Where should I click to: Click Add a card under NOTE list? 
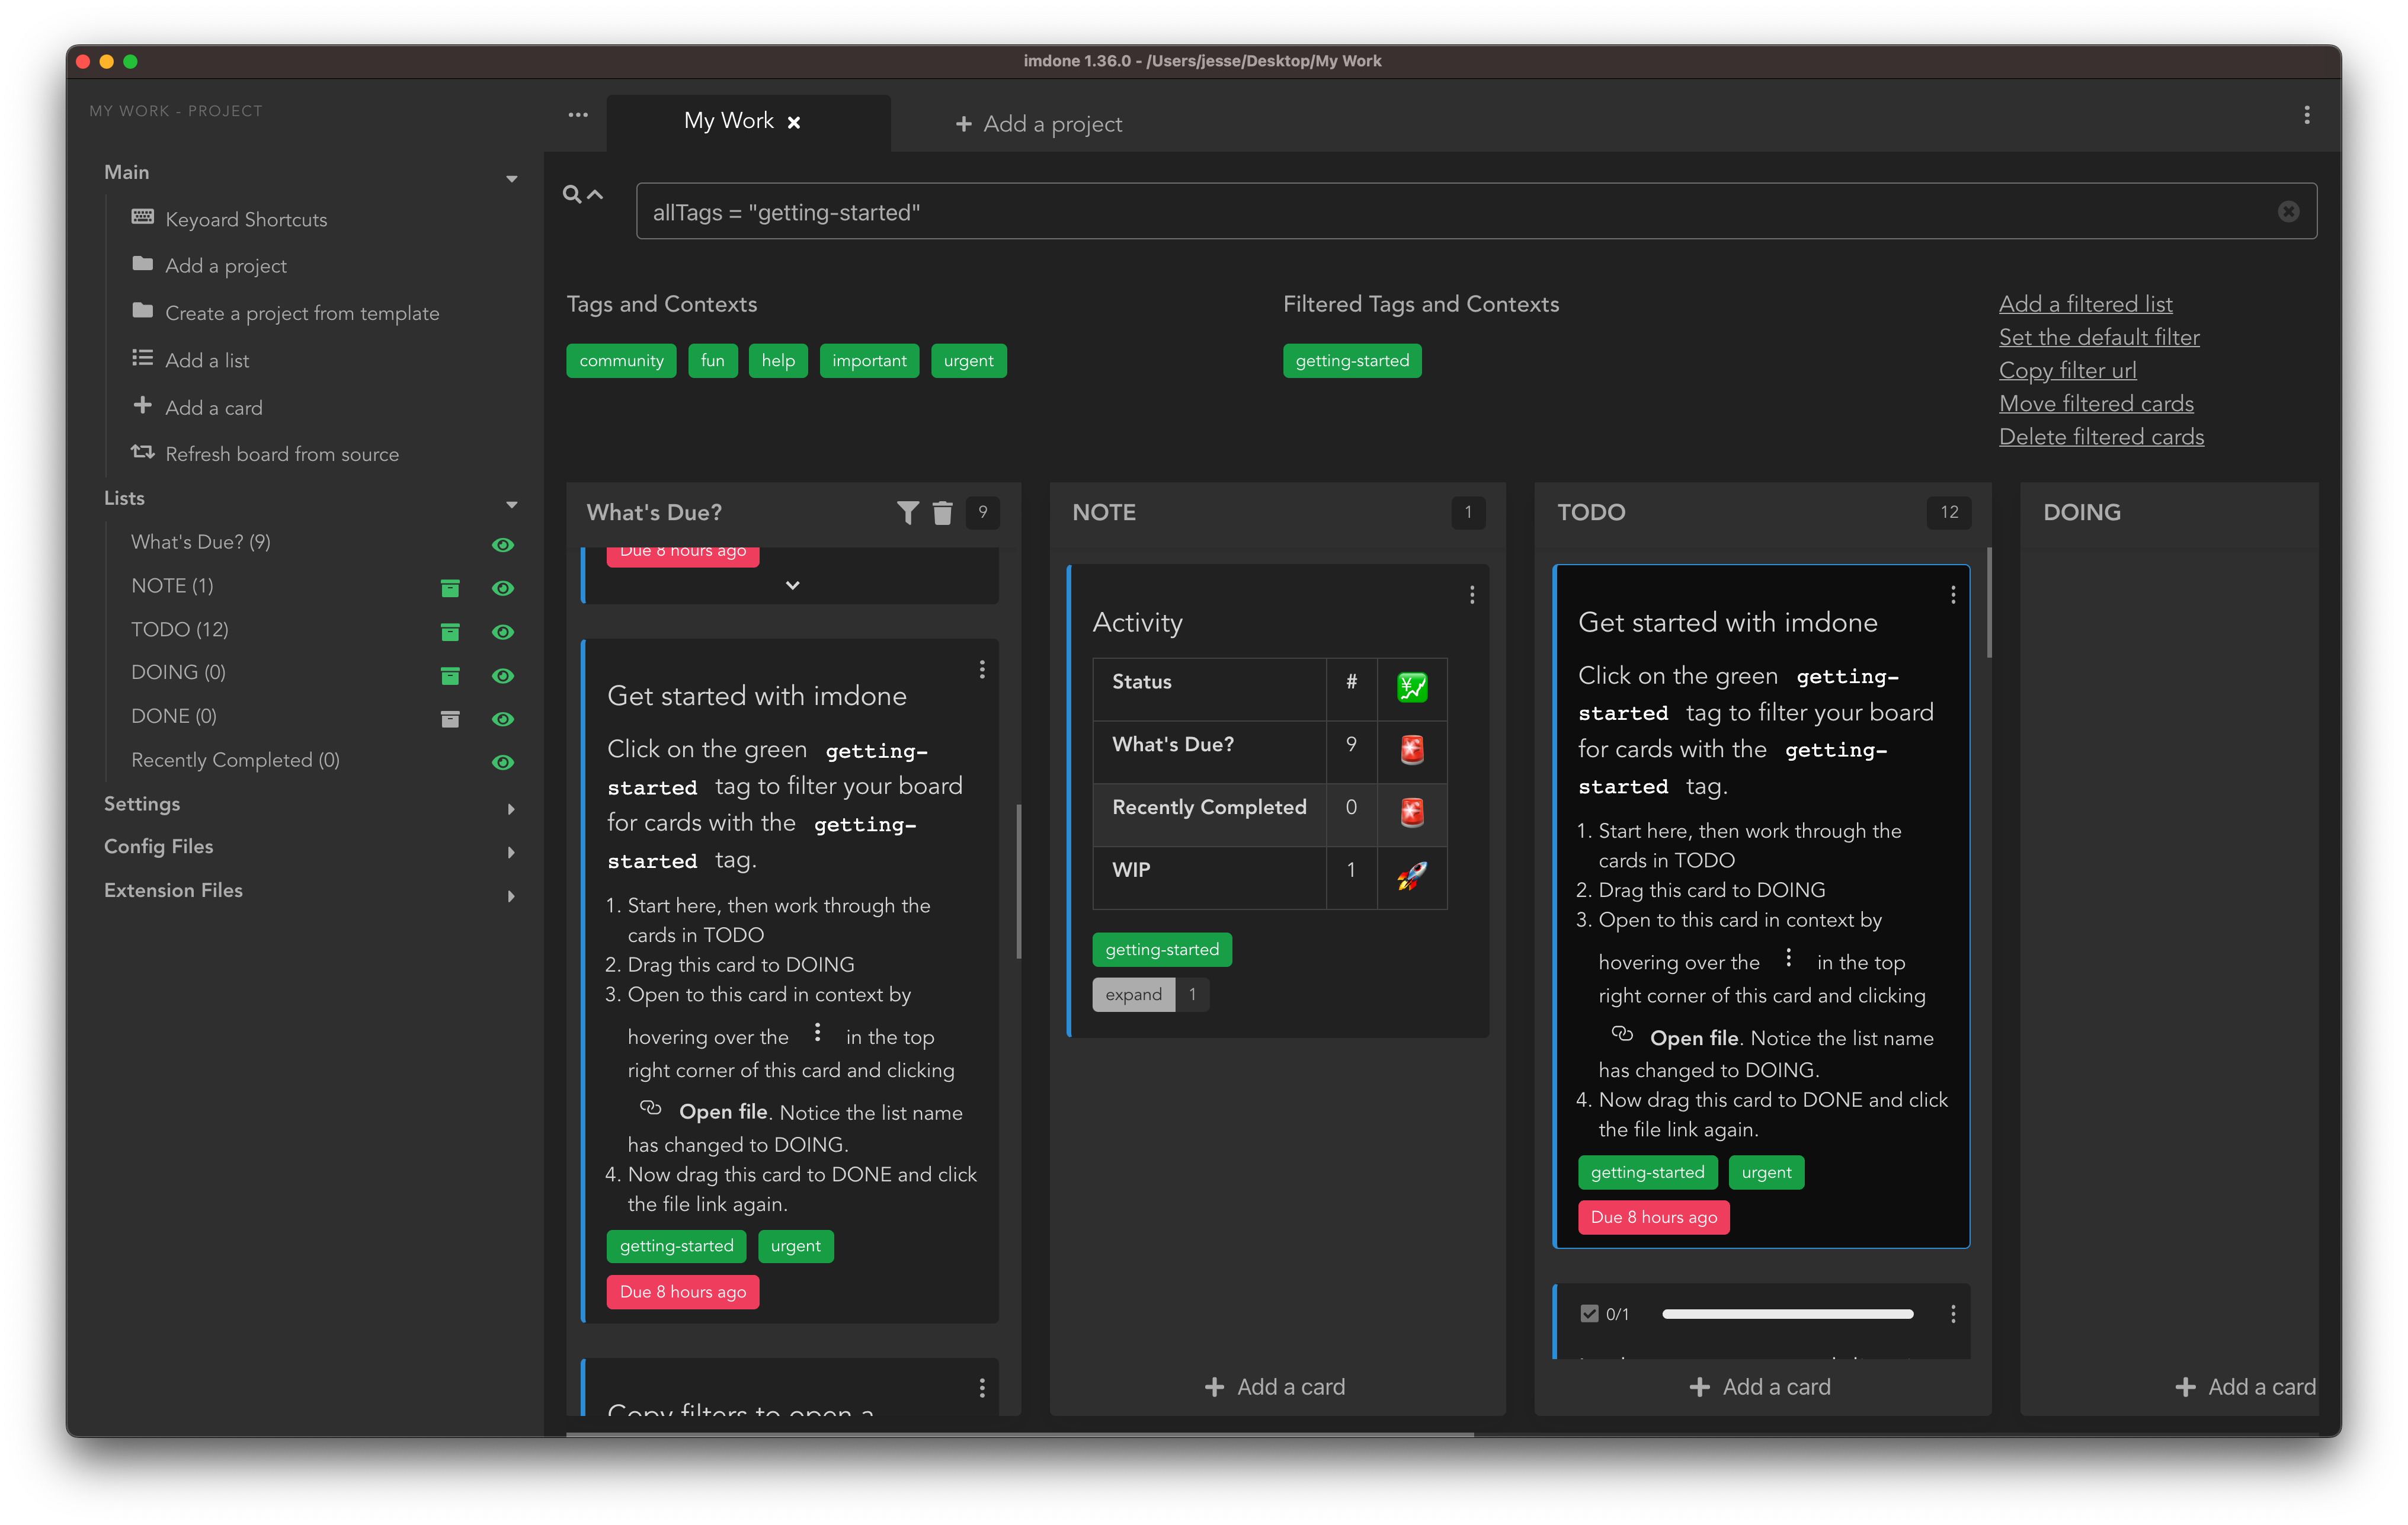1275,1387
